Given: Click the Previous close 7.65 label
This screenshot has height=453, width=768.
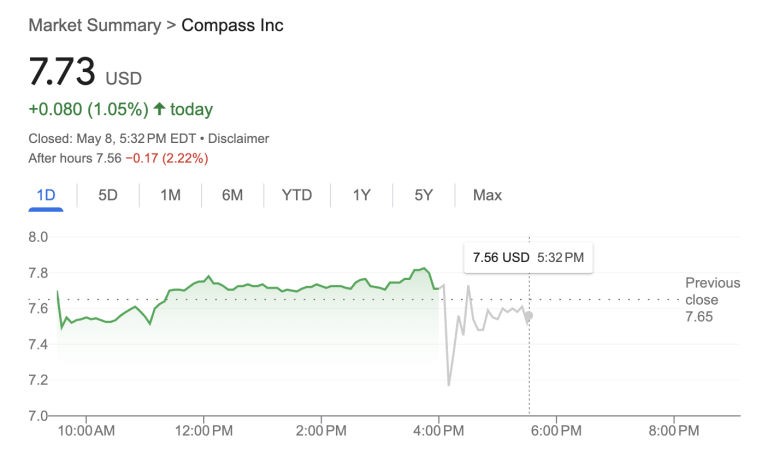Looking at the screenshot, I should pos(712,299).
